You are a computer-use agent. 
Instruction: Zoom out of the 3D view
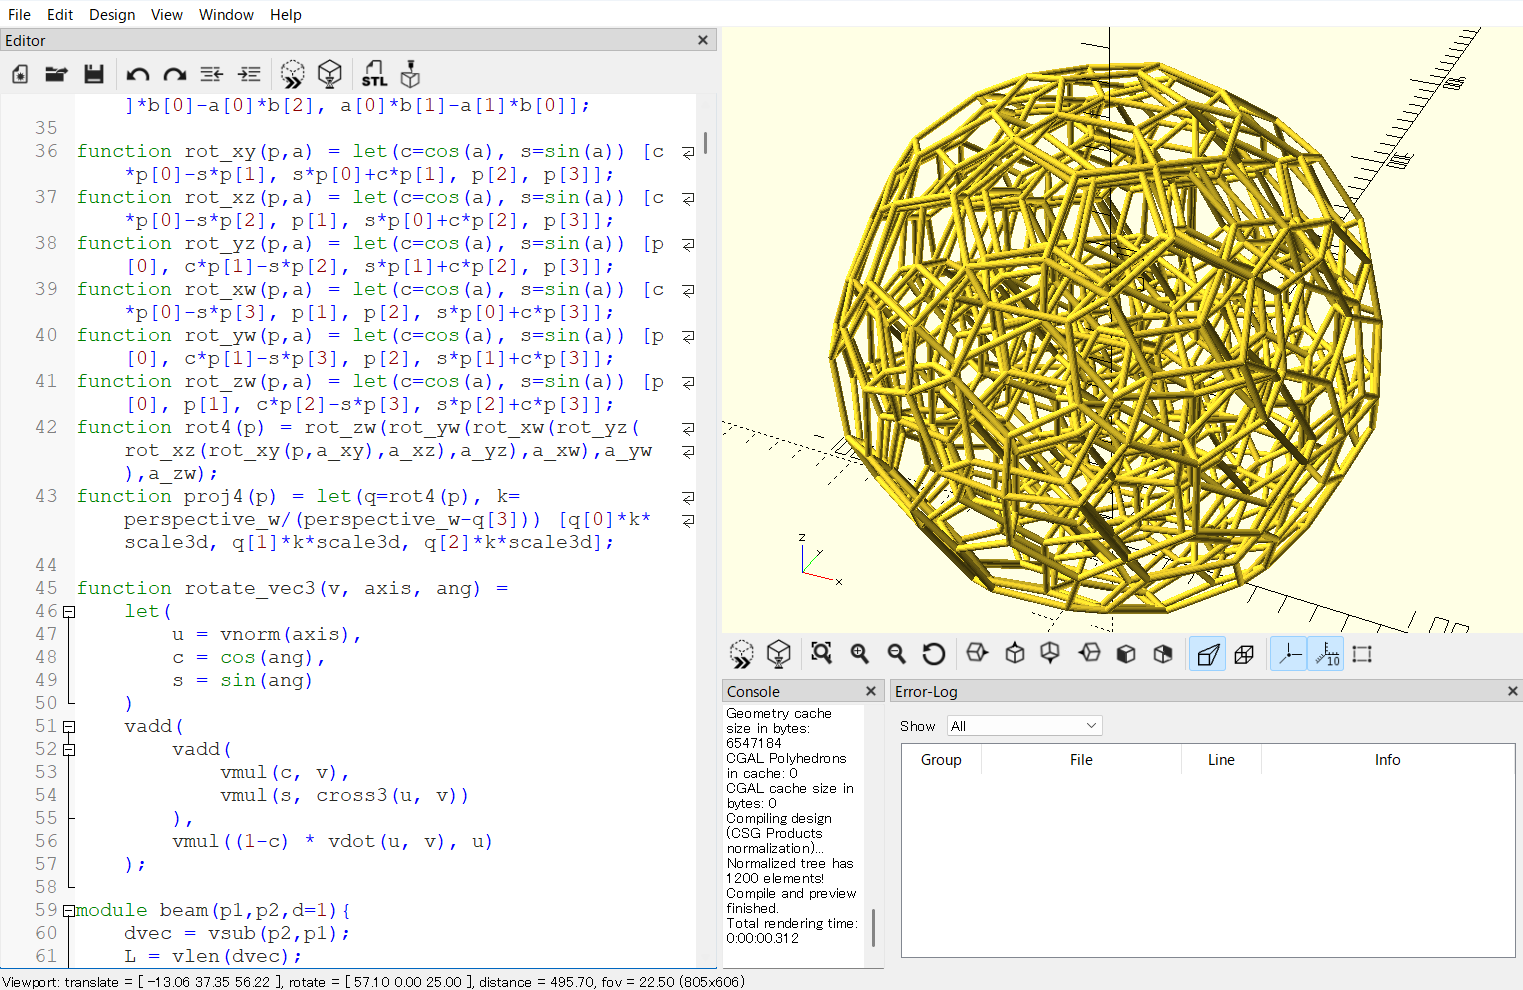(897, 654)
